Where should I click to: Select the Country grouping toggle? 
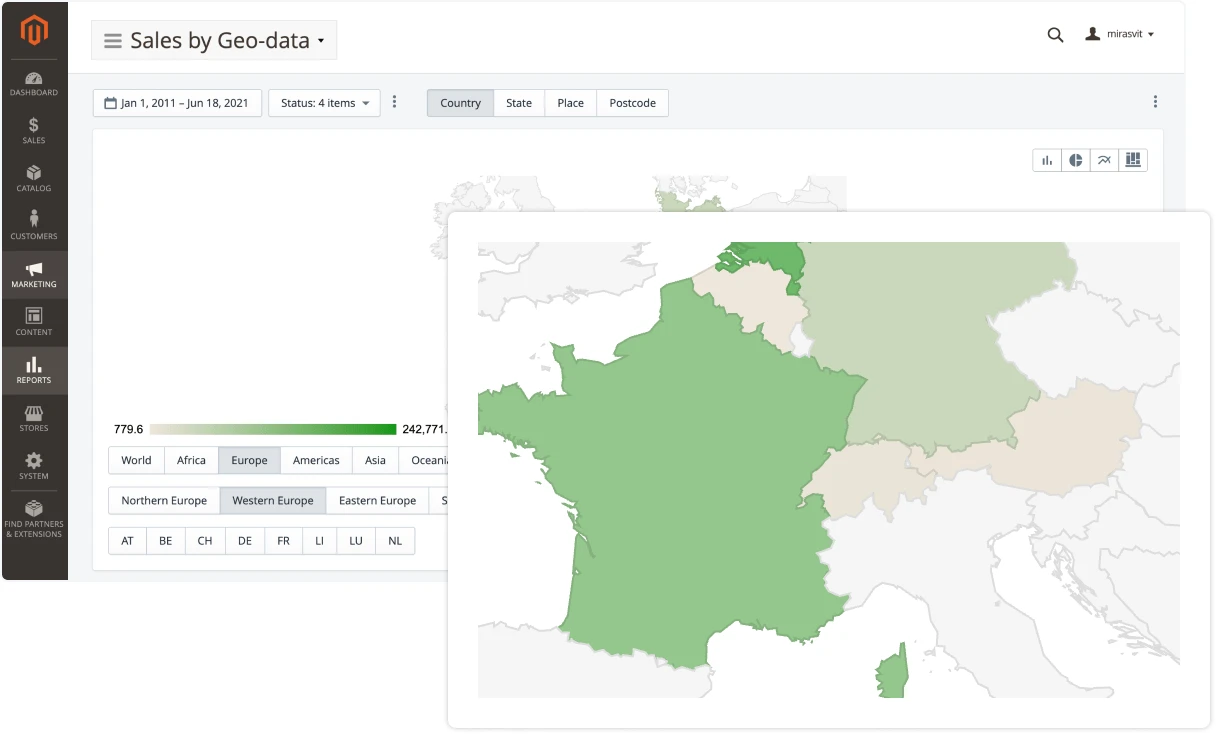click(x=459, y=102)
